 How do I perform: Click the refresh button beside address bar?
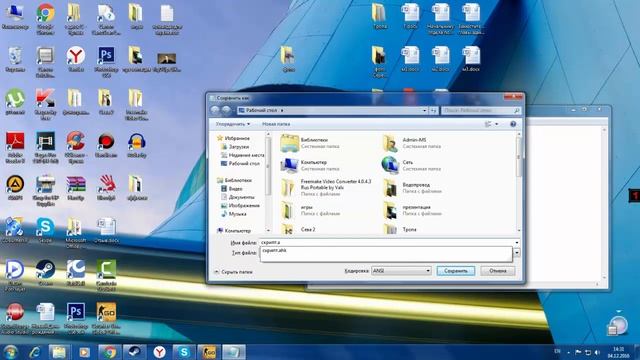coord(433,110)
